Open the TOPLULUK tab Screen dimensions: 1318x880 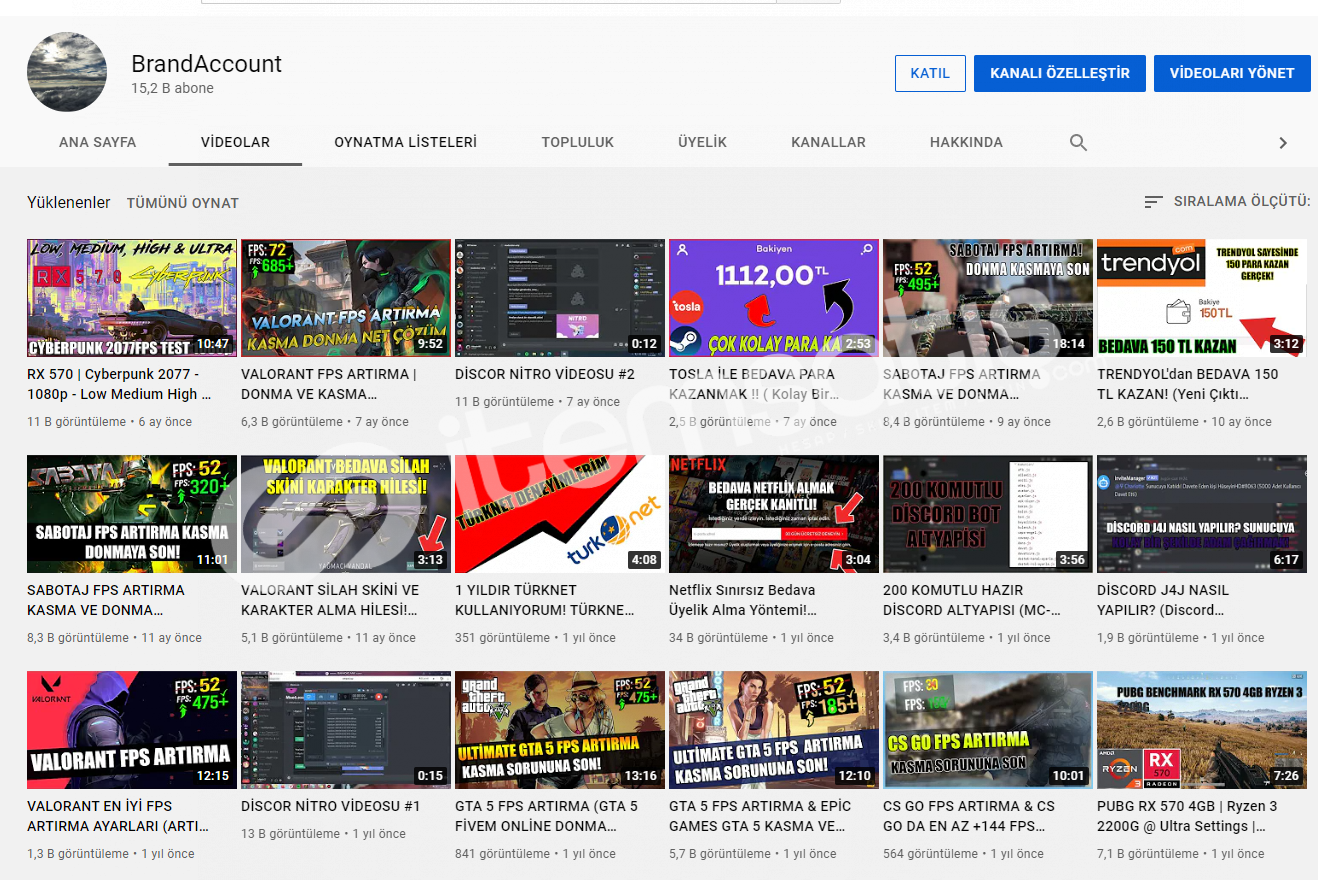coord(578,142)
